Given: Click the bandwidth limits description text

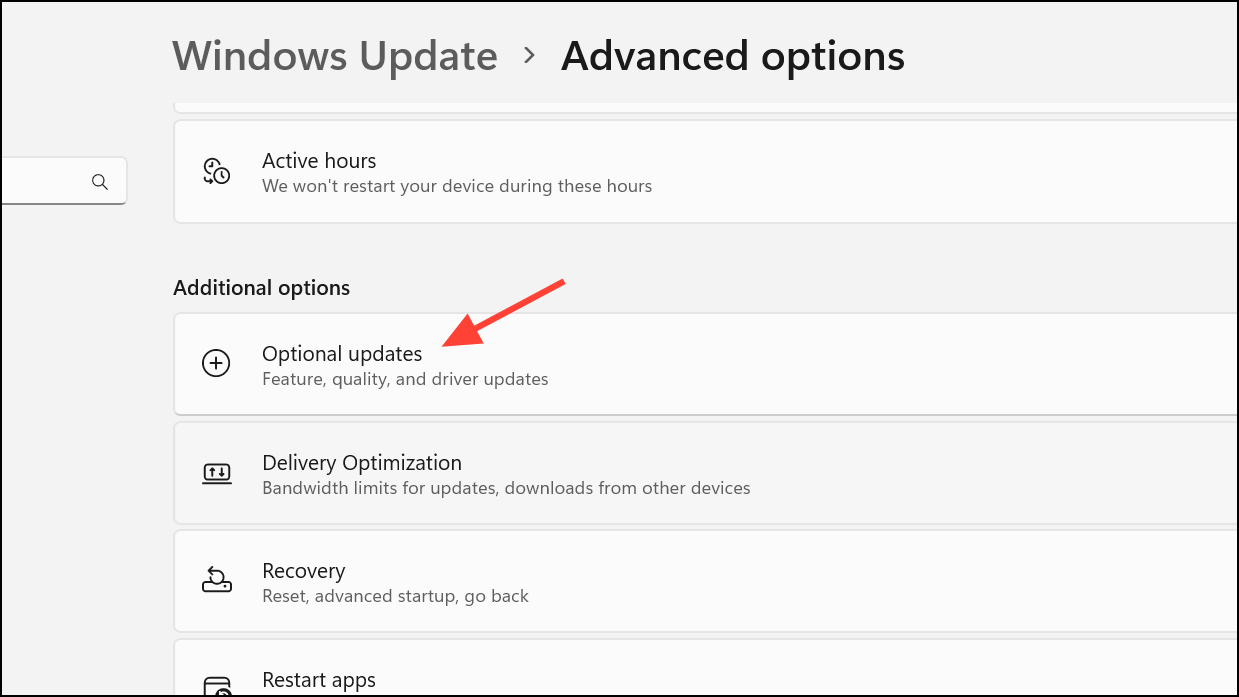Looking at the screenshot, I should [506, 488].
